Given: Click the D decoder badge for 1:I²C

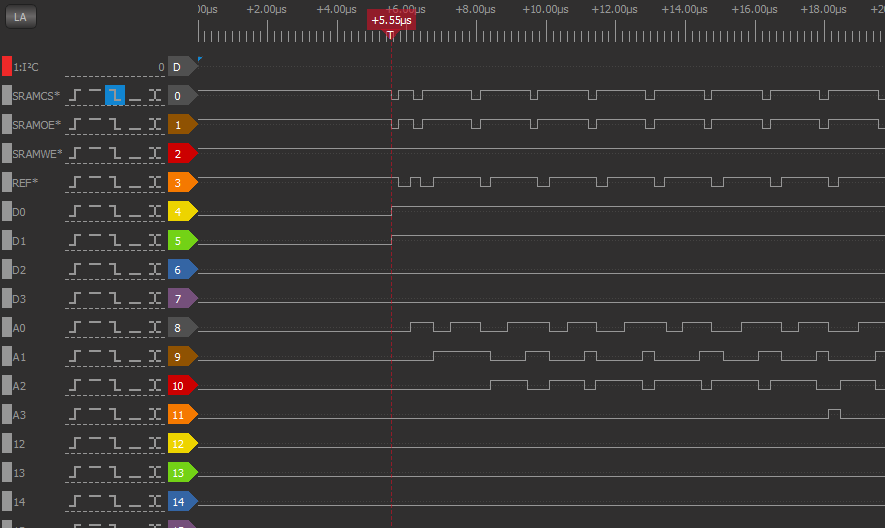Looking at the screenshot, I should [x=182, y=67].
